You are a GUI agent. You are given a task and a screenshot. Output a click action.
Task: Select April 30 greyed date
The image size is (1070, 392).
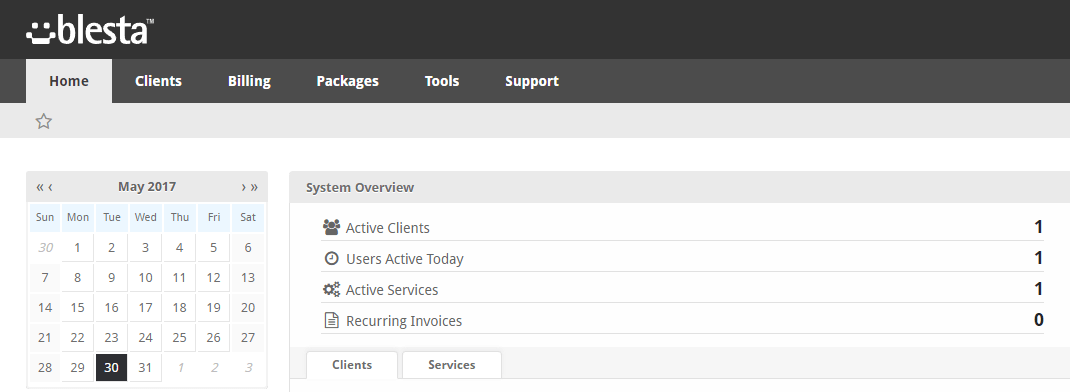(x=45, y=247)
